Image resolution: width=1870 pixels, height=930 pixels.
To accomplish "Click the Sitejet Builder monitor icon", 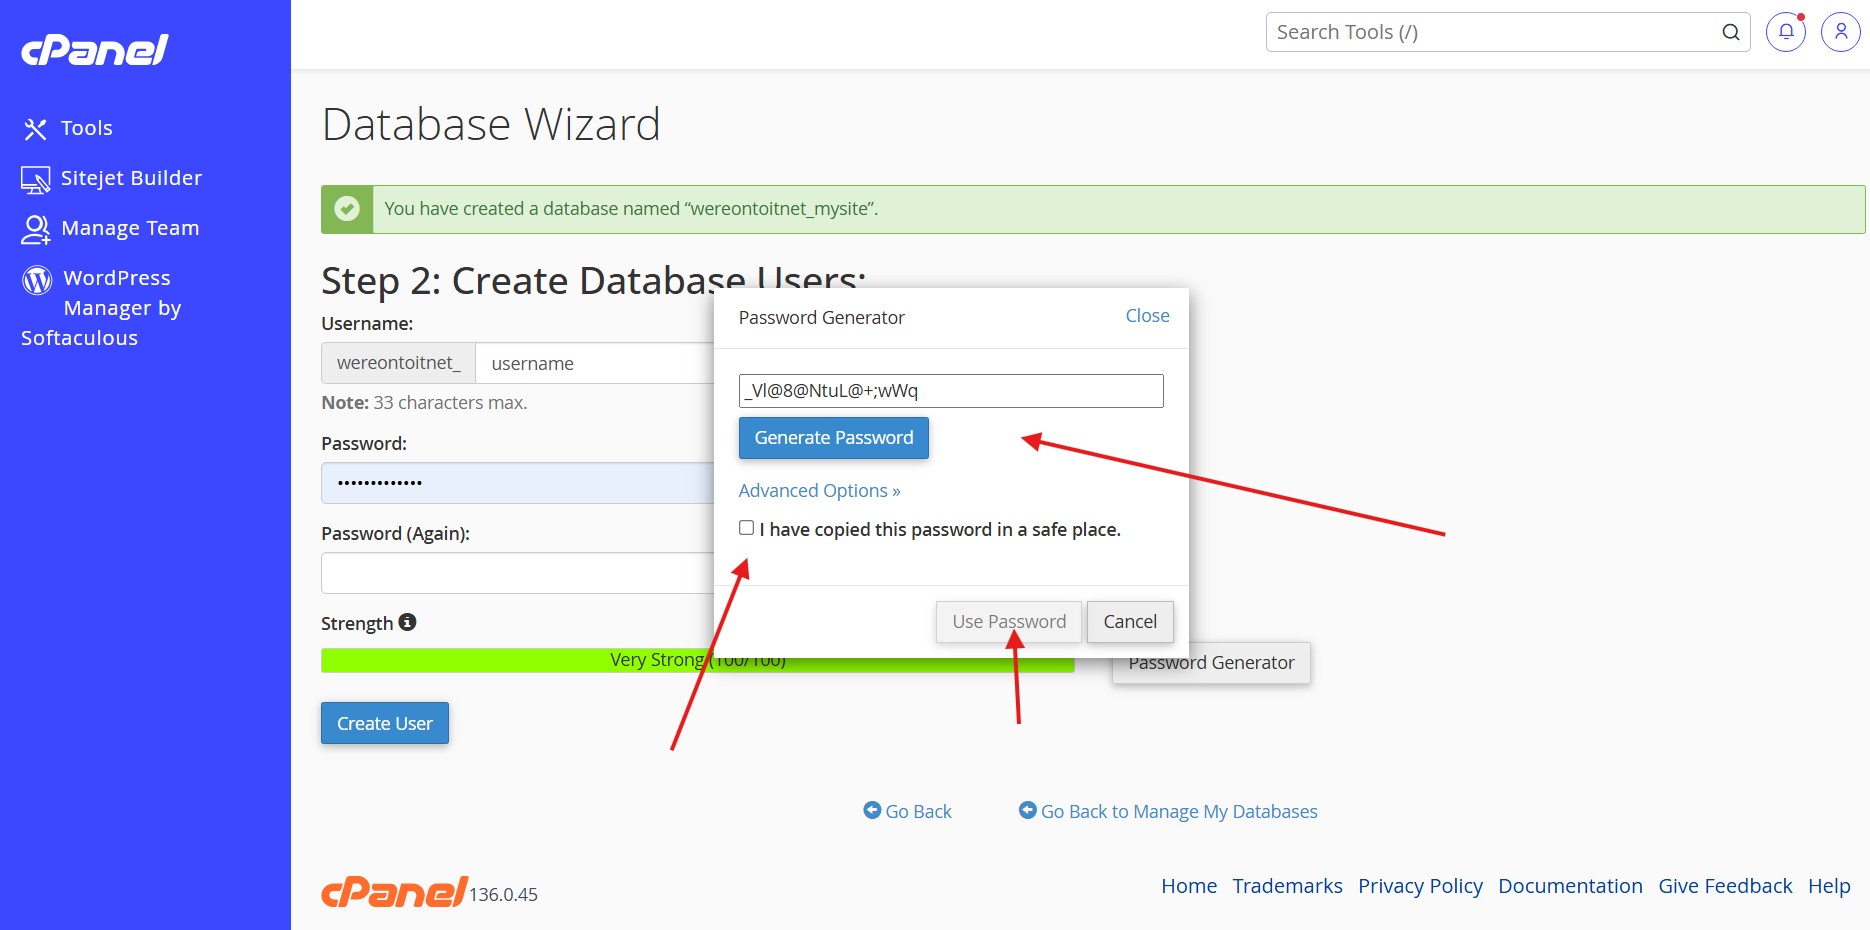I will 36,180.
